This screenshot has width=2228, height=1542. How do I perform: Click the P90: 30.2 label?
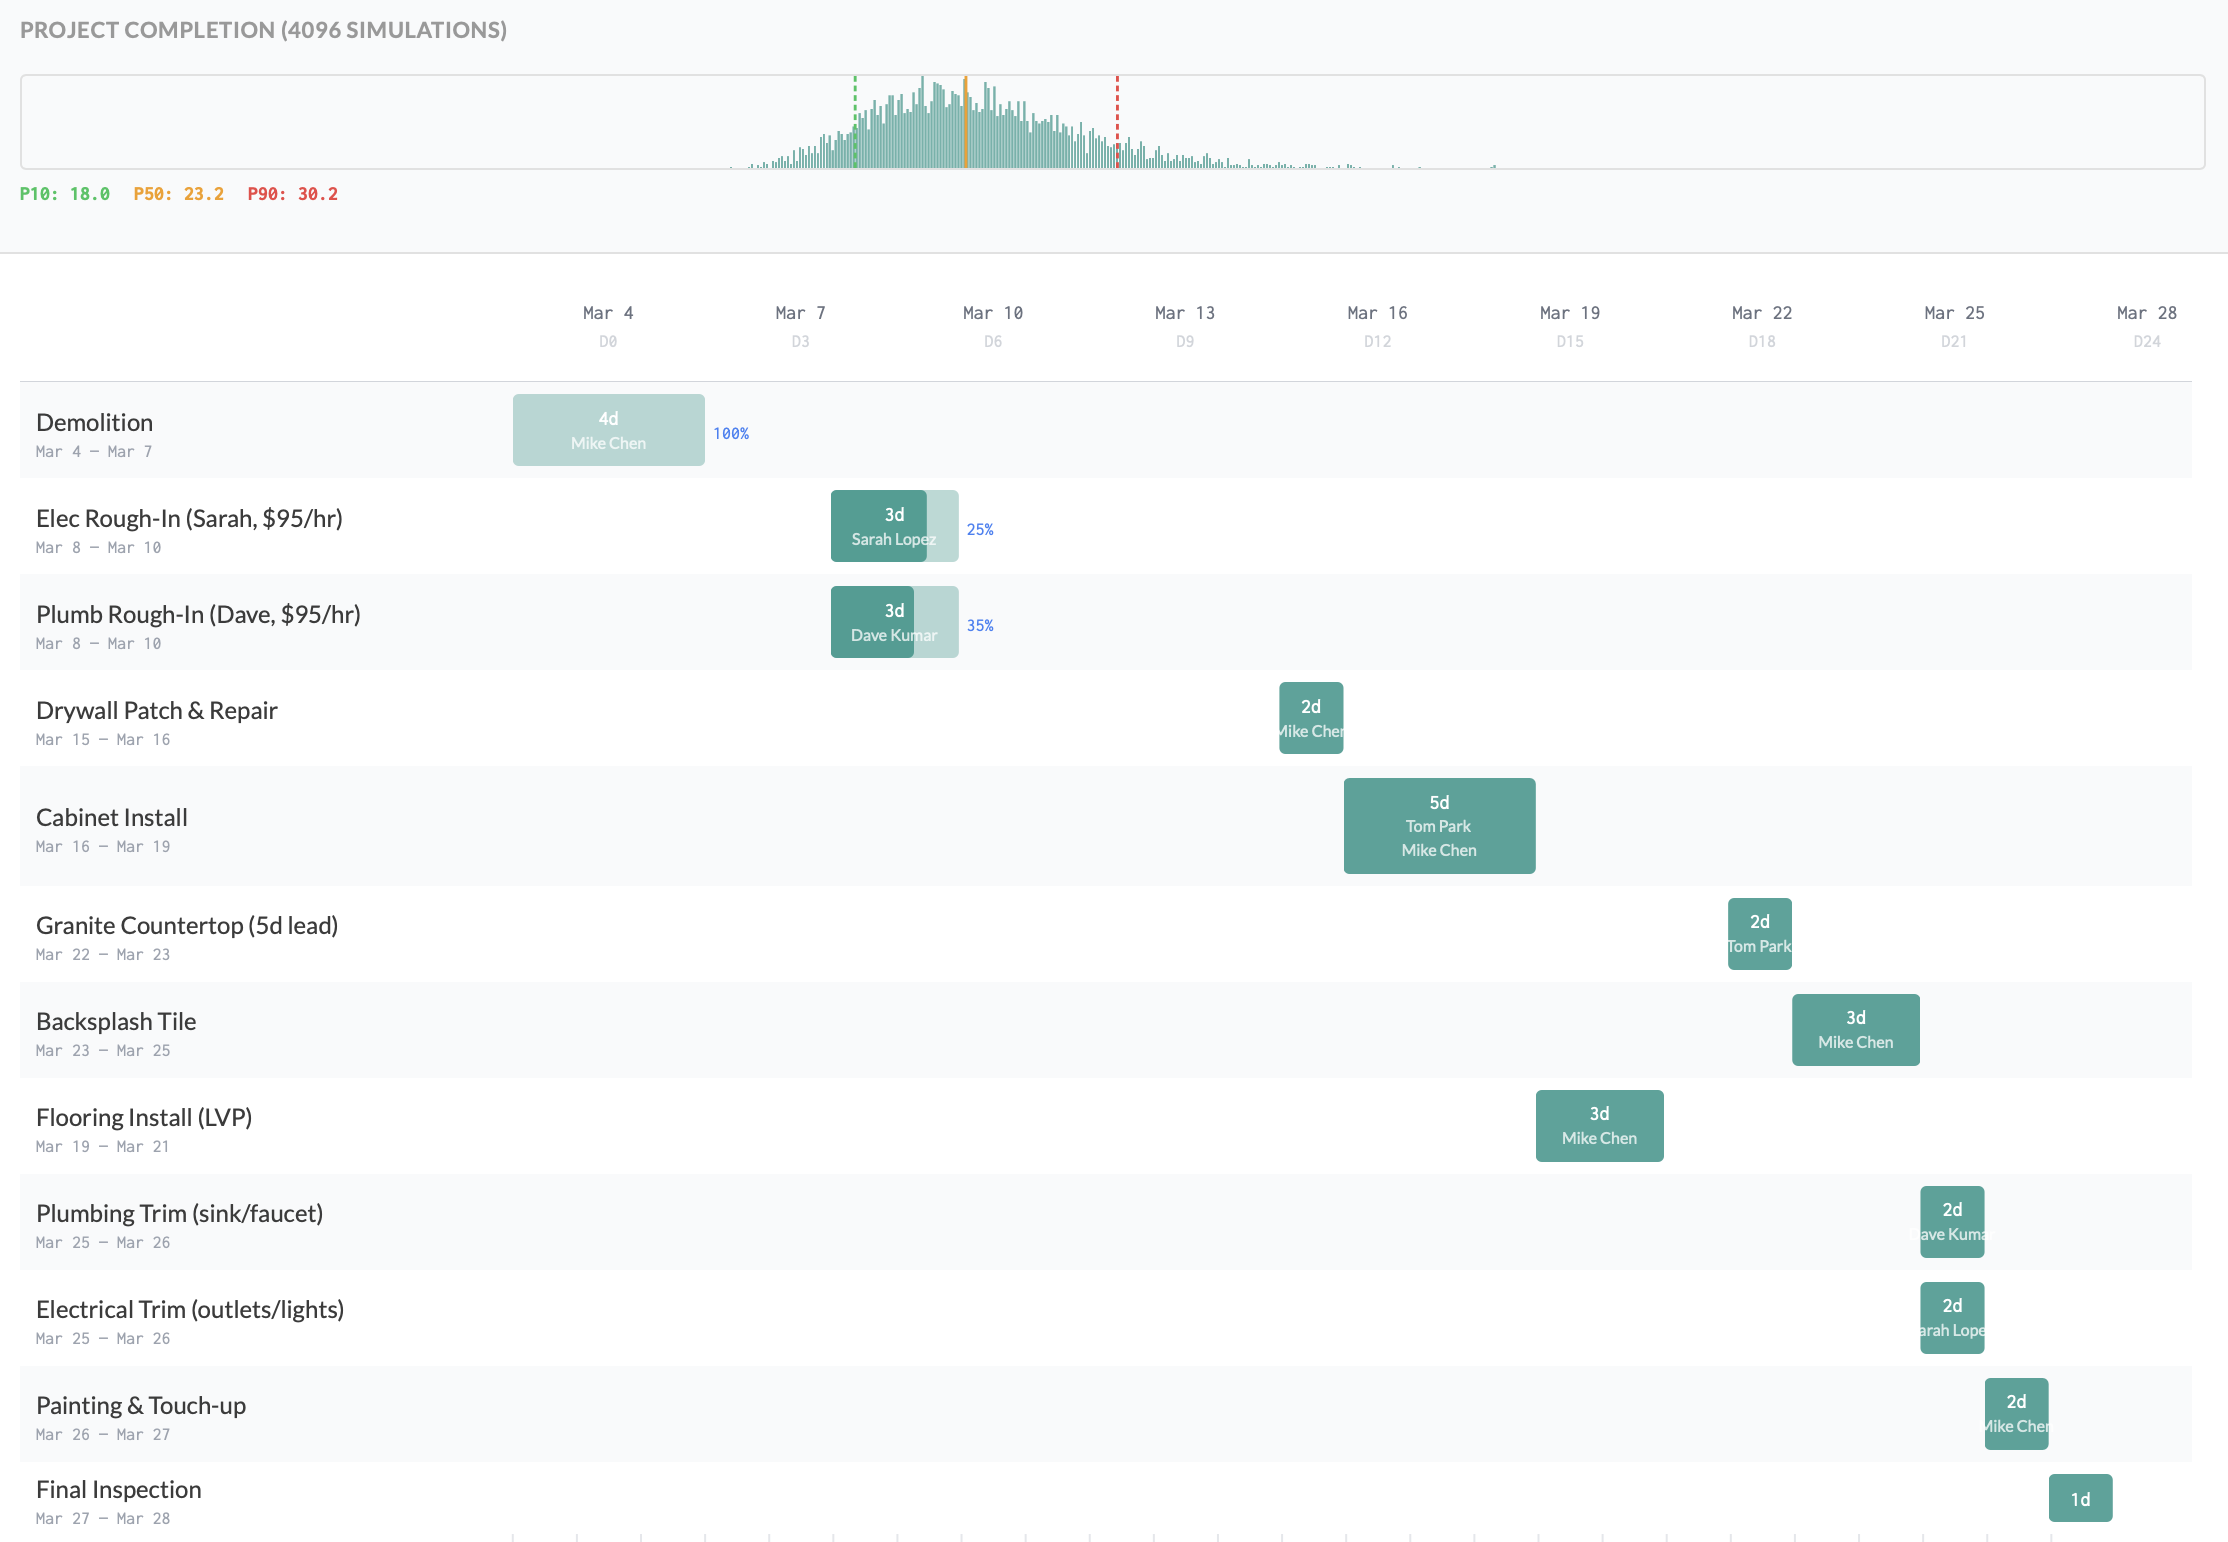292,193
